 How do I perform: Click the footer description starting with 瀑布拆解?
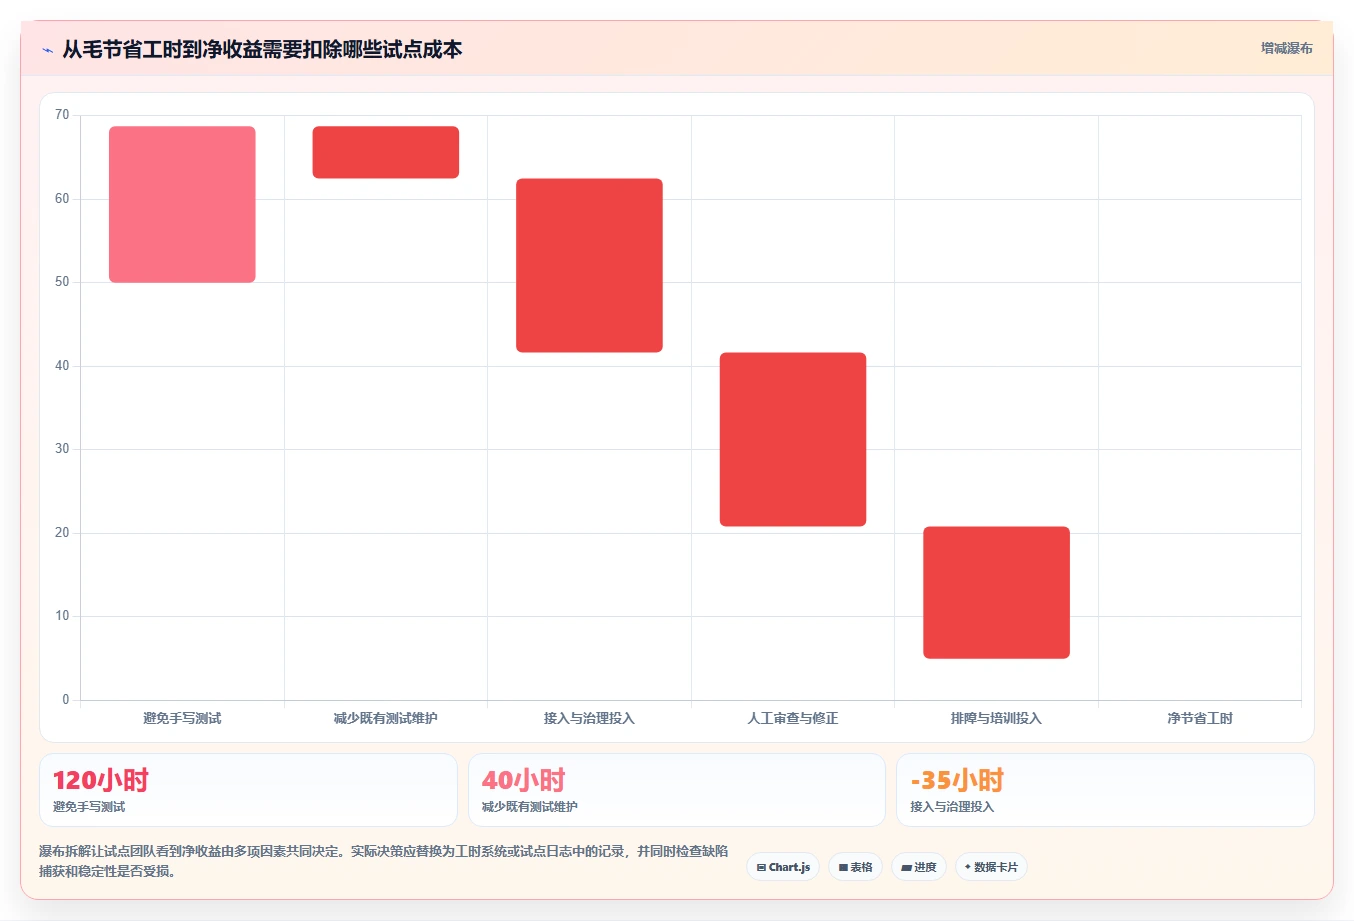[384, 861]
